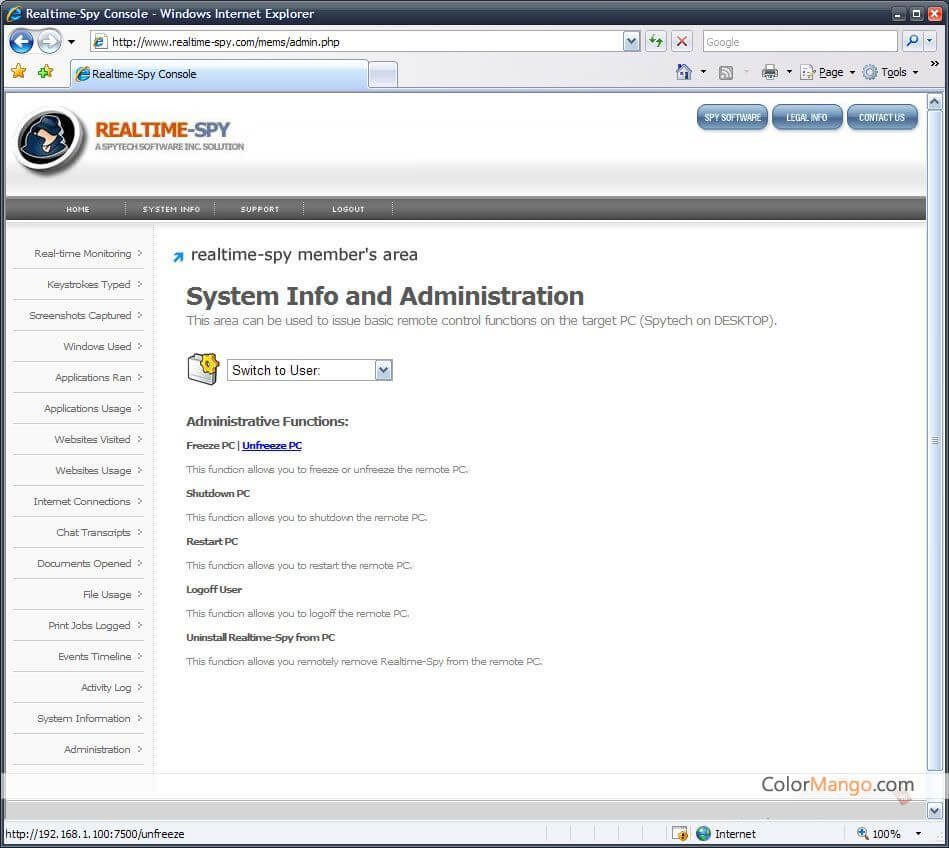Click the Unfreeze PC link
This screenshot has width=949, height=848.
coord(272,445)
